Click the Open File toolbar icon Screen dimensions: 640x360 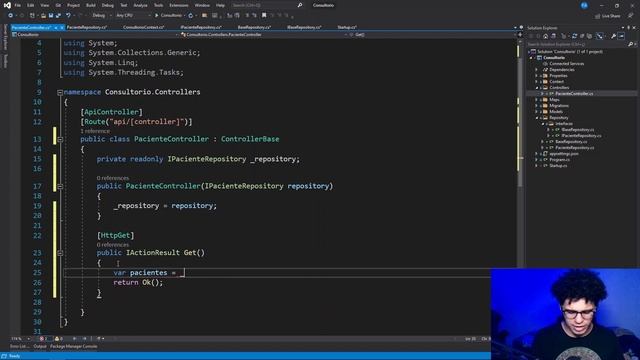[x=43, y=16]
